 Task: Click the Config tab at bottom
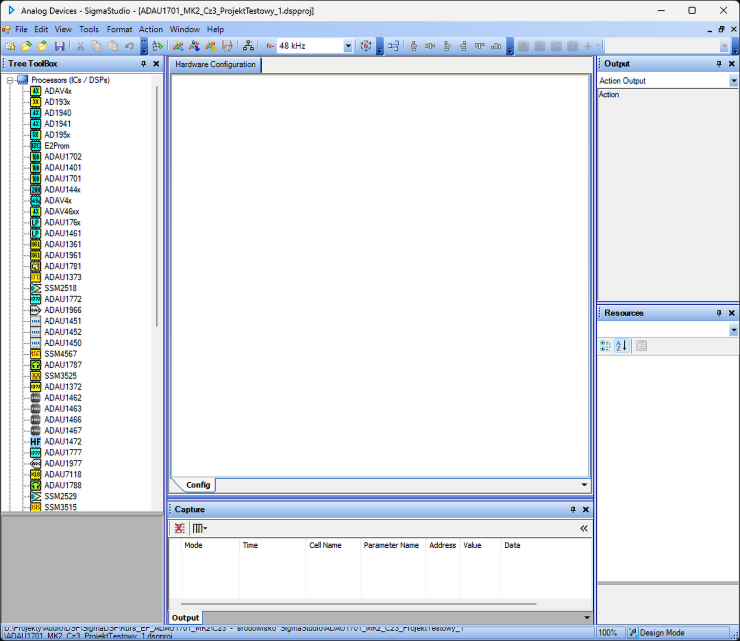pos(198,485)
